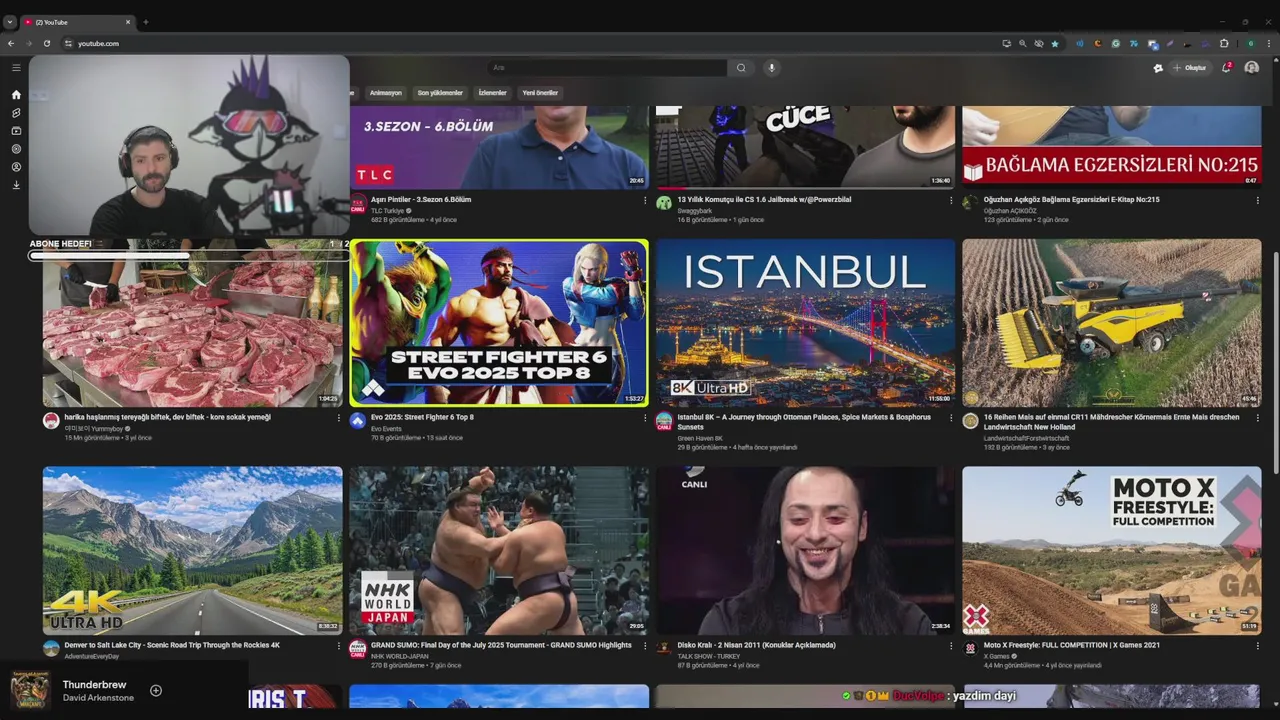Image resolution: width=1280 pixels, height=720 pixels.
Task: Open notifications bell with 2 badge
Action: pyautogui.click(x=1226, y=68)
